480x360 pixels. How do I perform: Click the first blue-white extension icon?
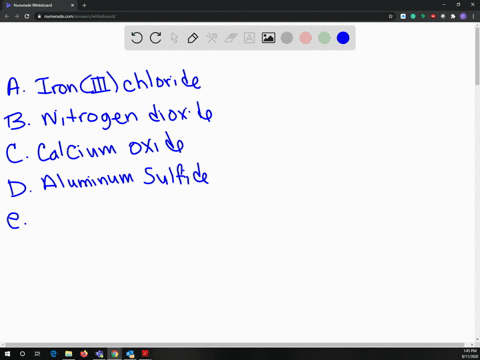403,16
